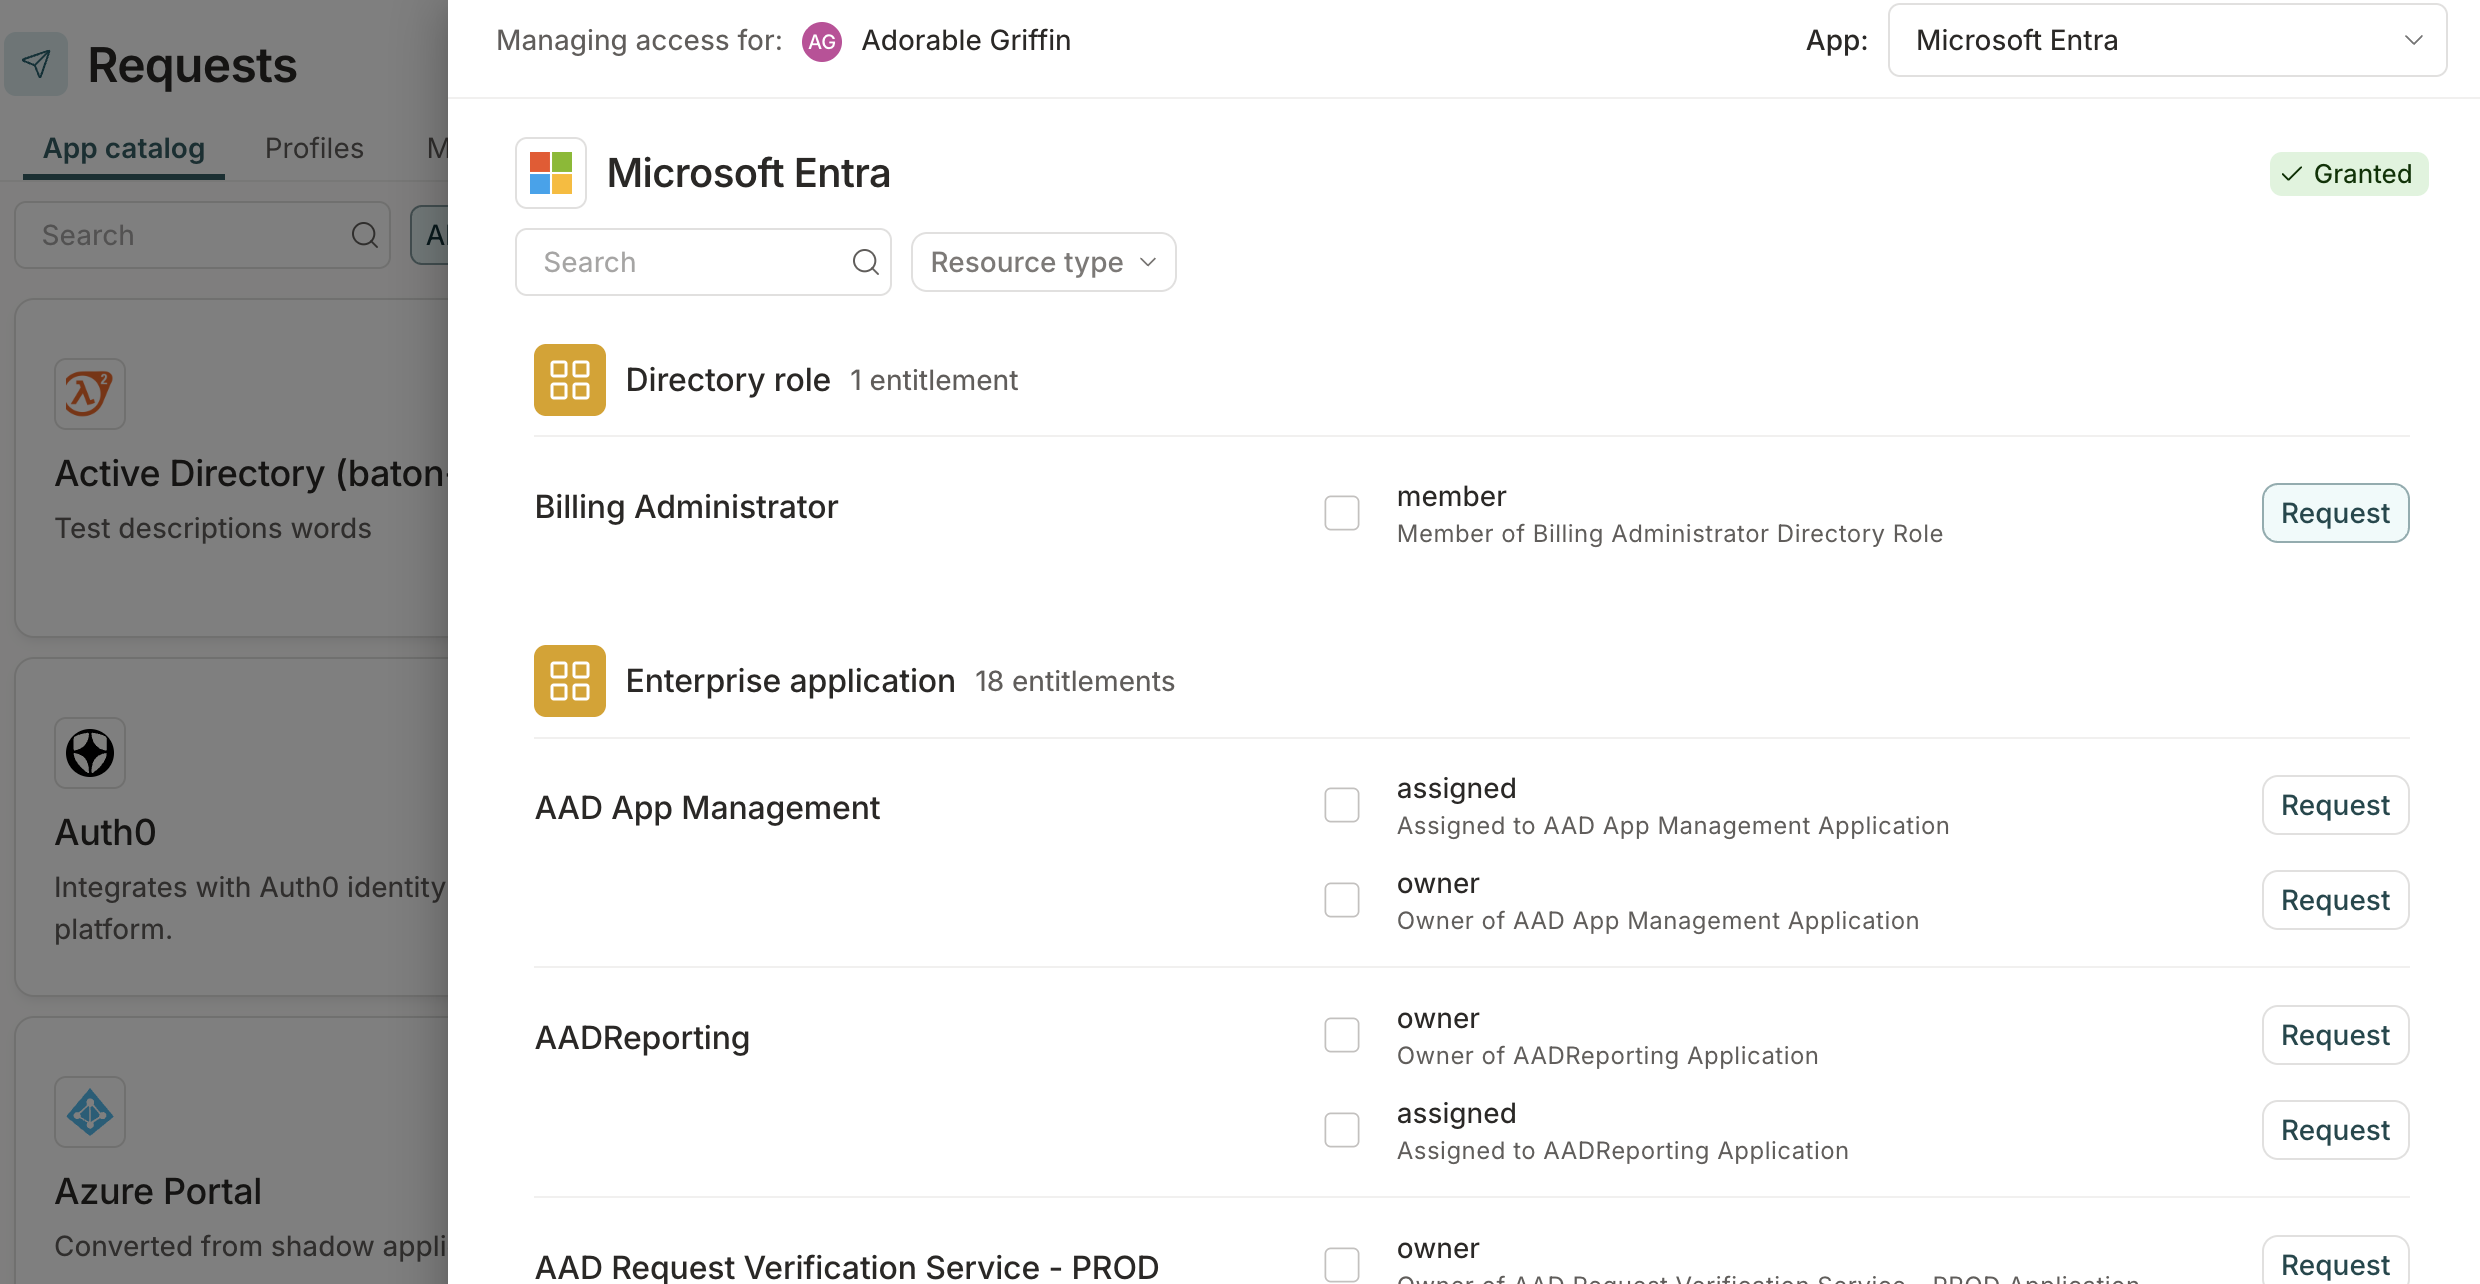This screenshot has width=2480, height=1284.
Task: Click the Microsoft Entra panel heading
Action: click(x=748, y=173)
